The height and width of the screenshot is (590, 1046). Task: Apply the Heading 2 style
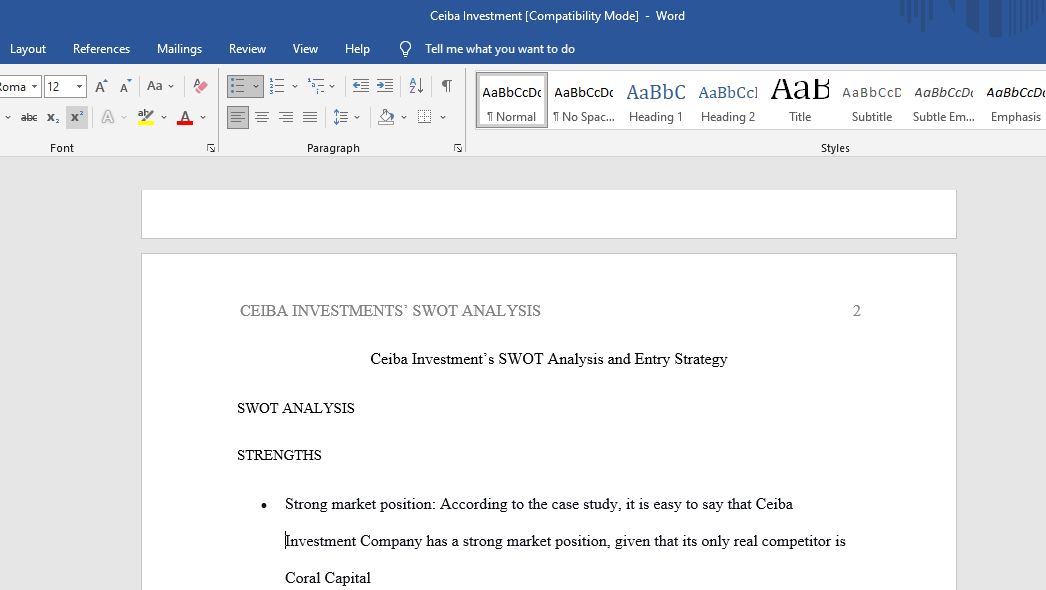pos(728,100)
